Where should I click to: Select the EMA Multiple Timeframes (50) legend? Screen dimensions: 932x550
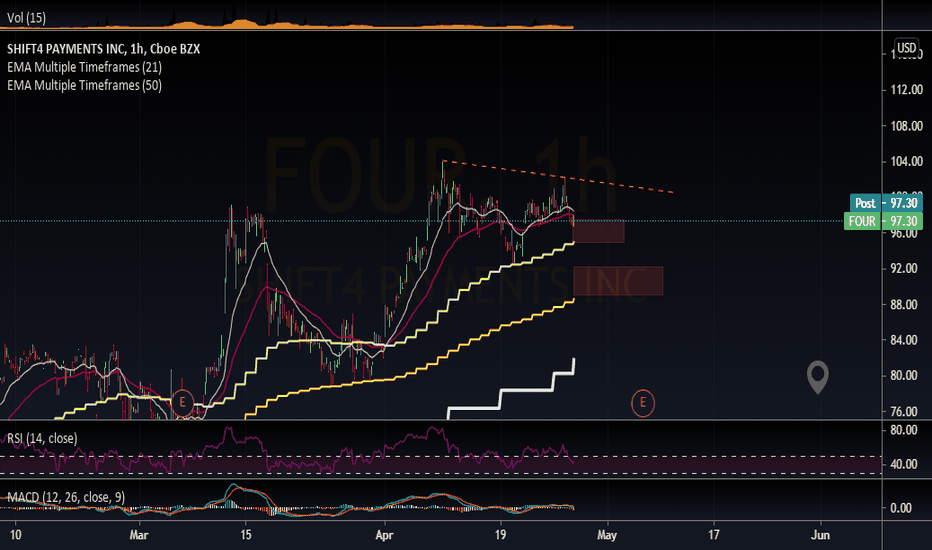(x=84, y=85)
